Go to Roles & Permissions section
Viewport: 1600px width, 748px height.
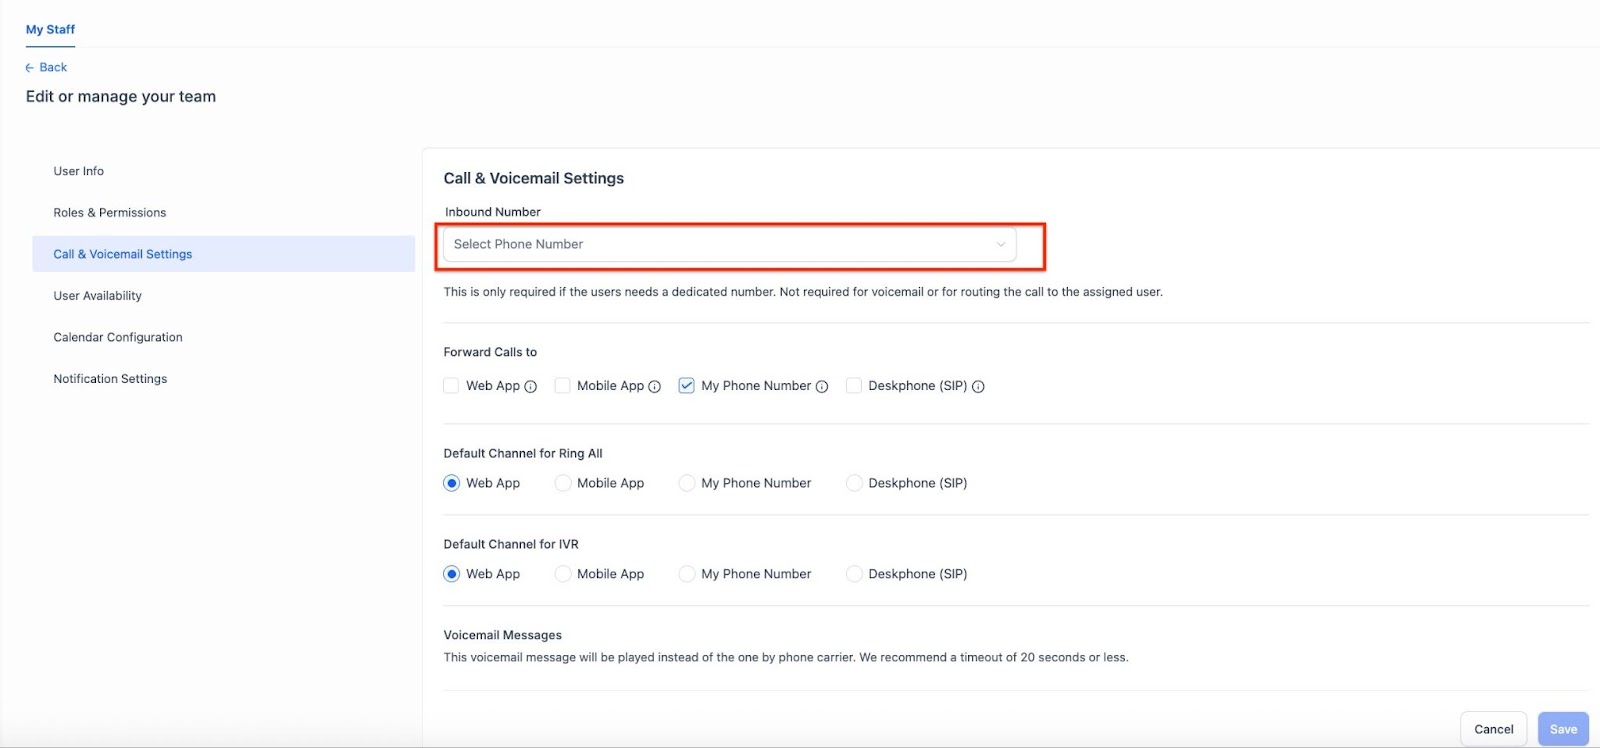click(110, 213)
